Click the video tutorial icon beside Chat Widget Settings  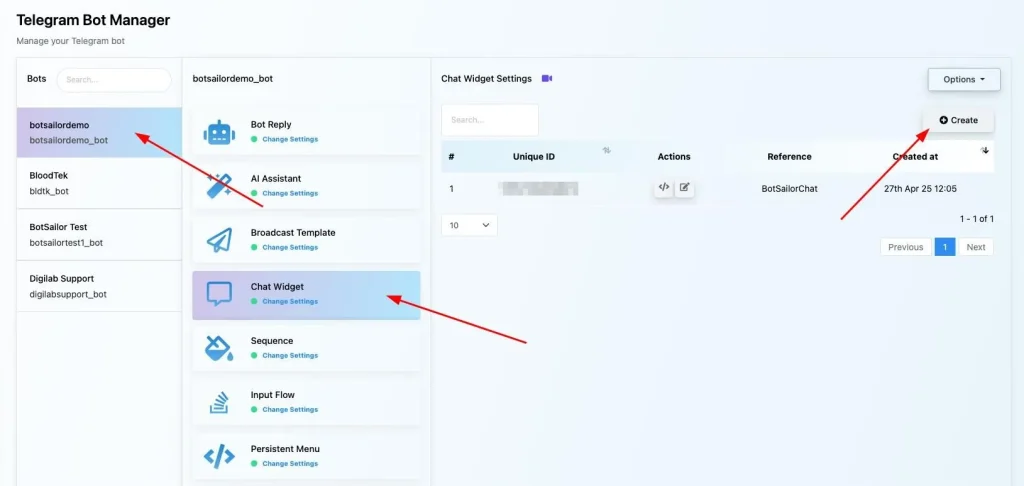tap(547, 78)
